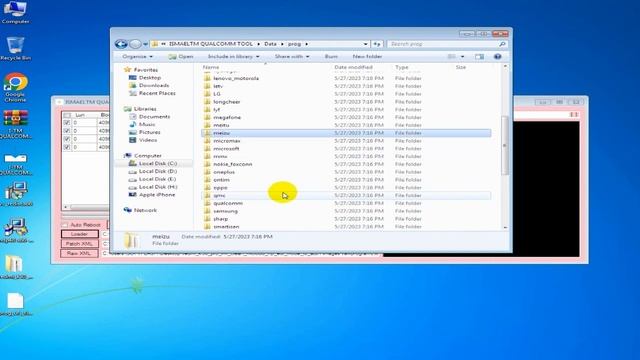Screen dimensions: 640x360
Task: Expand the arrow after prog breadcrumb
Action: [306, 44]
